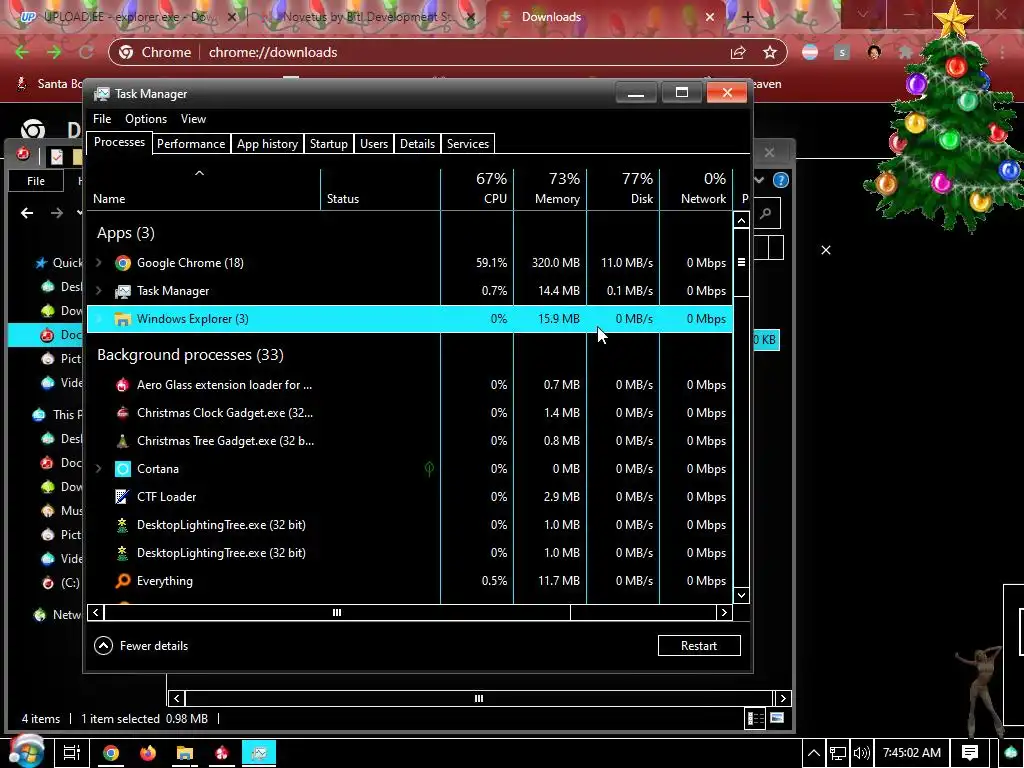Screen dimensions: 1024x768
Task: Click the Christmas Tree Gadget icon
Action: [x=122, y=441]
